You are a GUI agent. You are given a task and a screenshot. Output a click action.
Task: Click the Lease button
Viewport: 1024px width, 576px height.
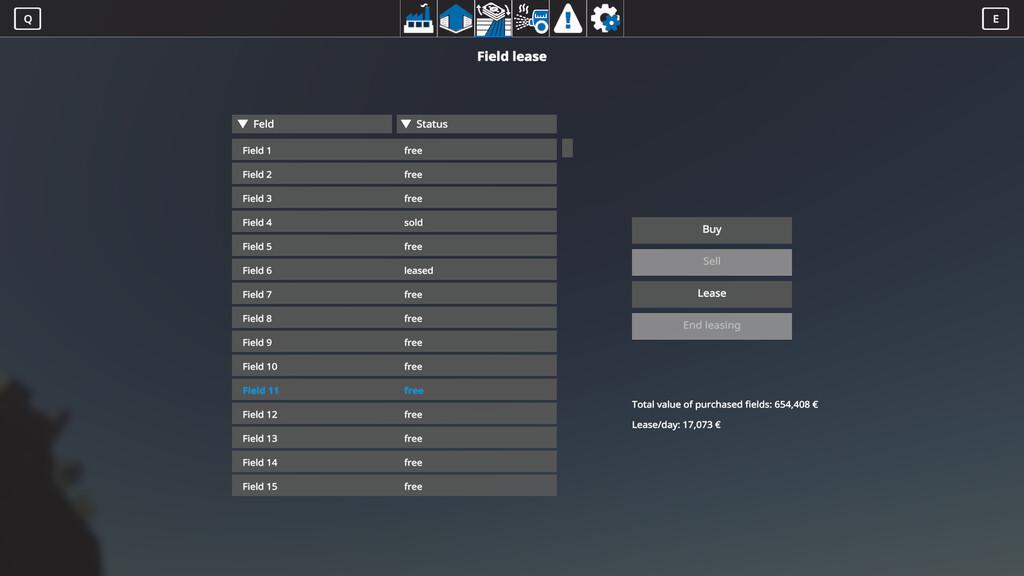coord(711,294)
